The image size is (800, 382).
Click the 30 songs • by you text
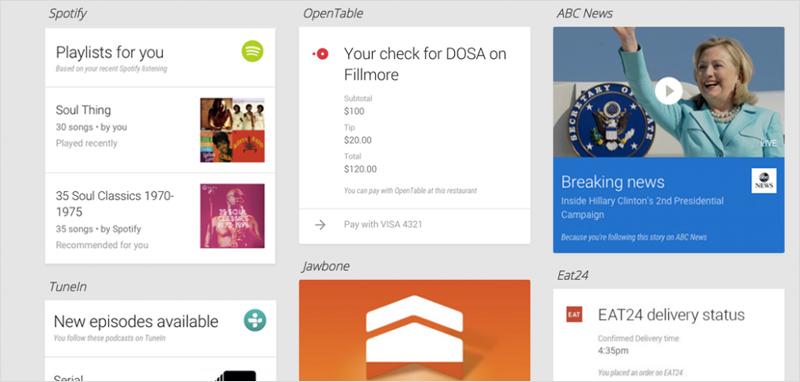(x=91, y=127)
